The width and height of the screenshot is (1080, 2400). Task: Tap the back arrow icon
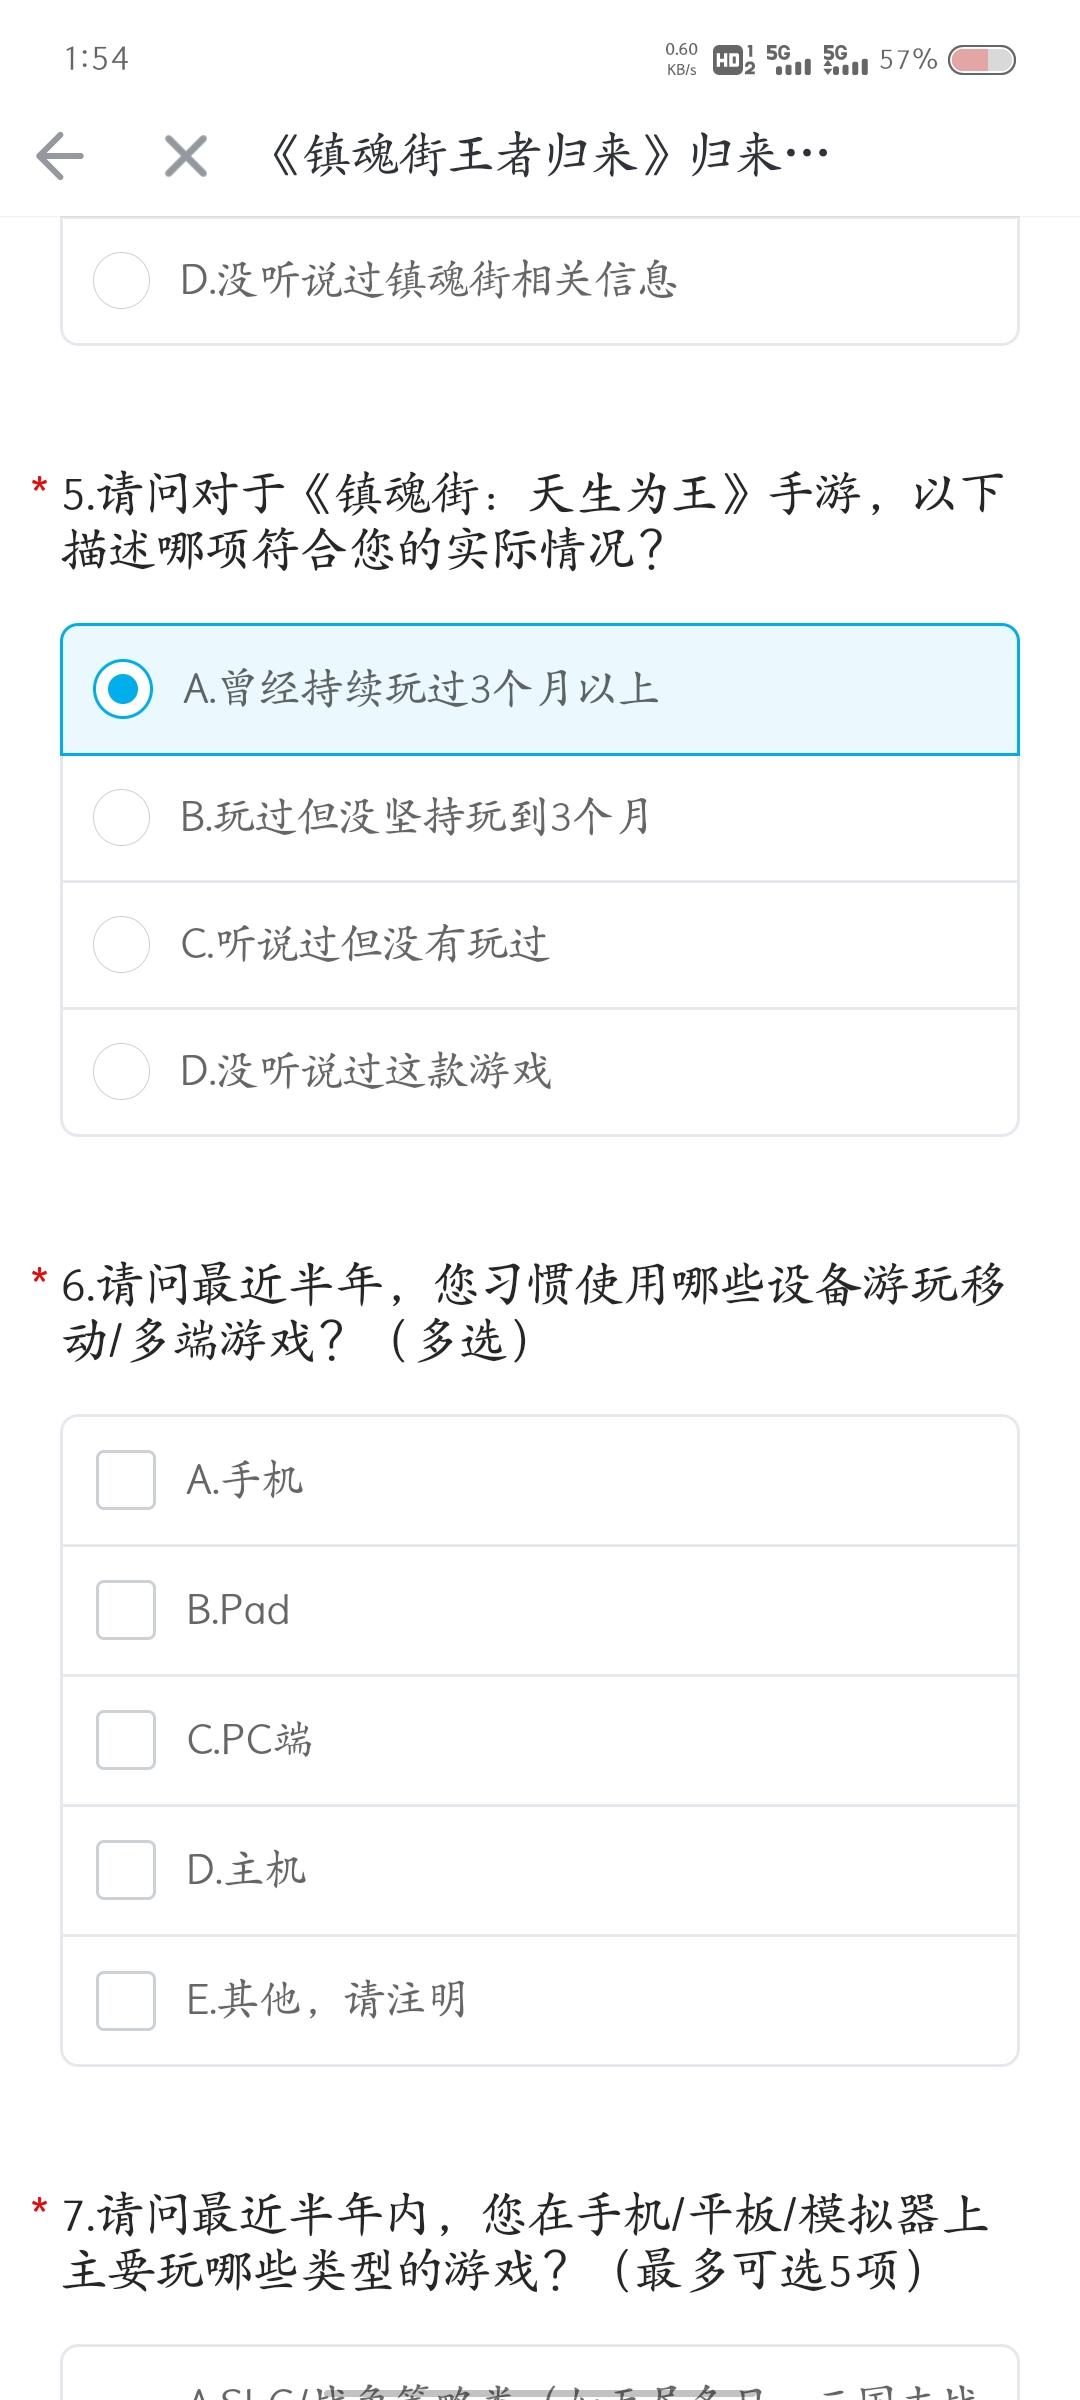(60, 156)
